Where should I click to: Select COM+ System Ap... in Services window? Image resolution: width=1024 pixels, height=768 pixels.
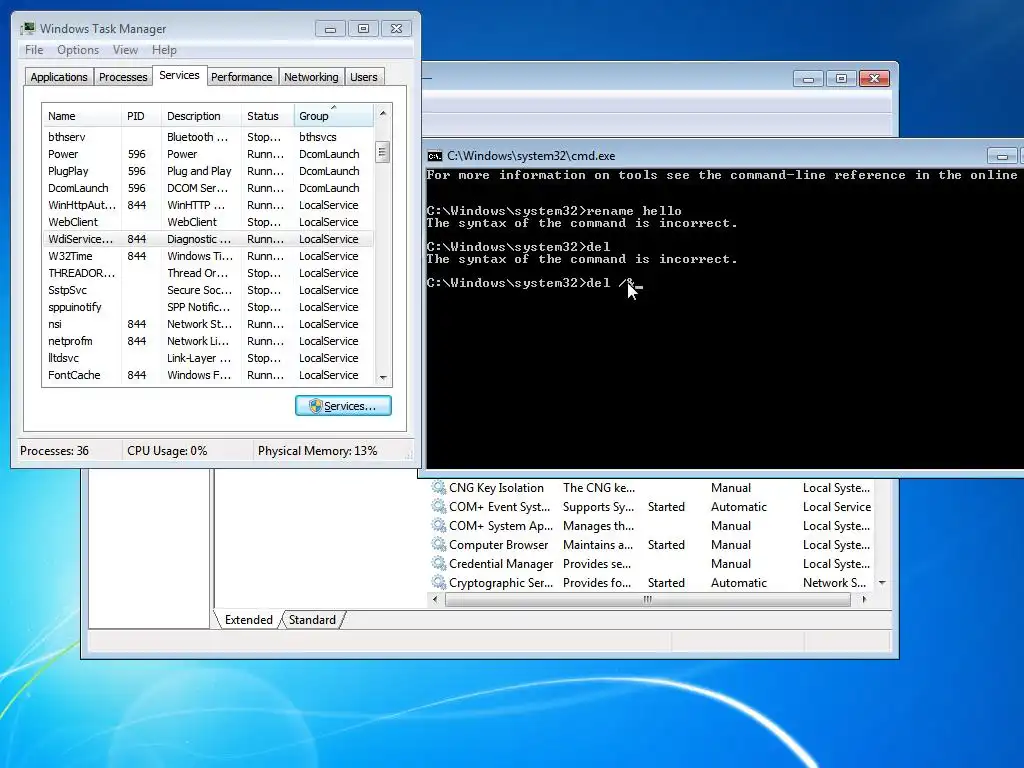tap(501, 526)
